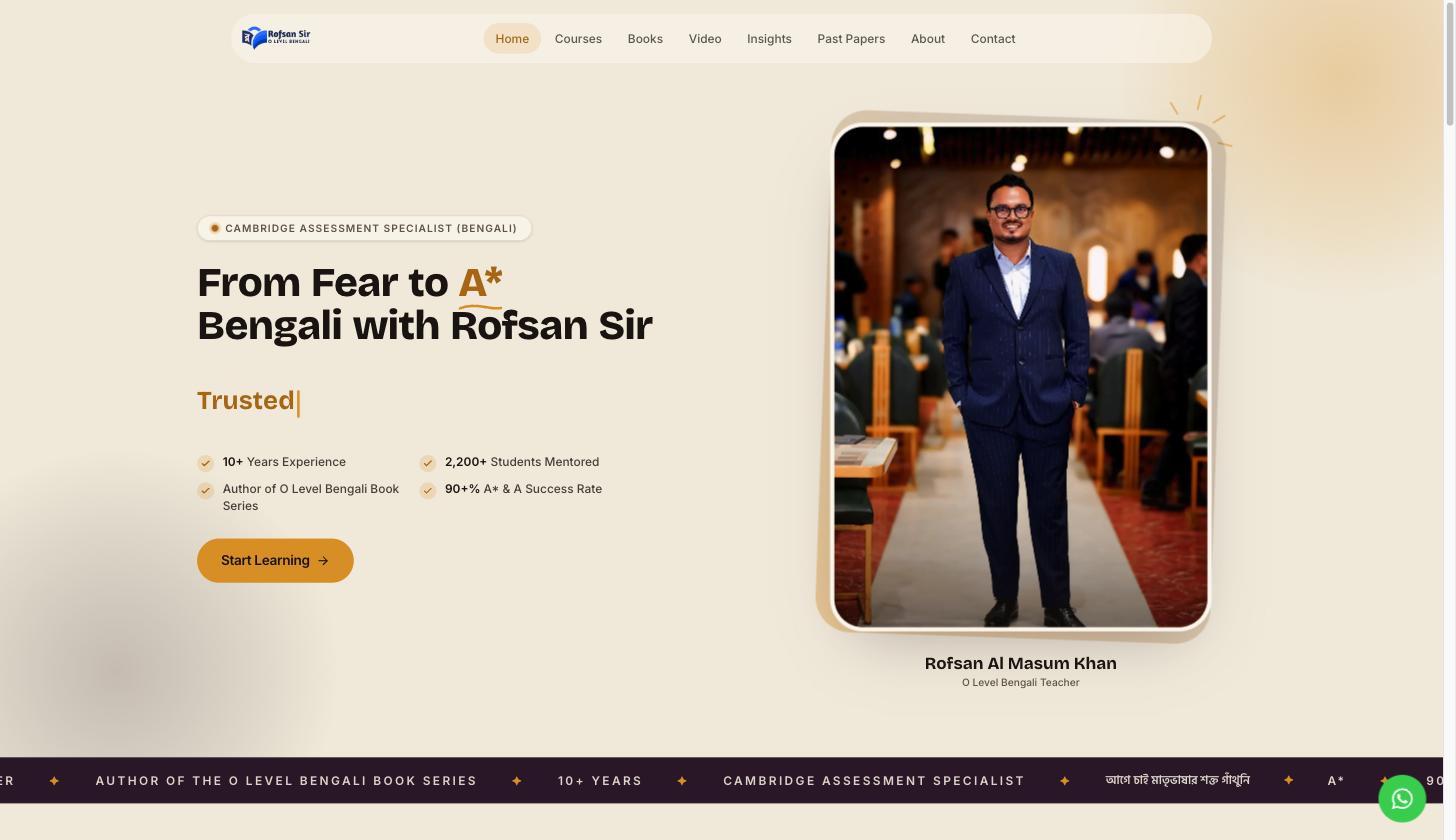Image resolution: width=1456 pixels, height=840 pixels.
Task: Click the Bengali script phrase in the ticker
Action: coord(1177,780)
